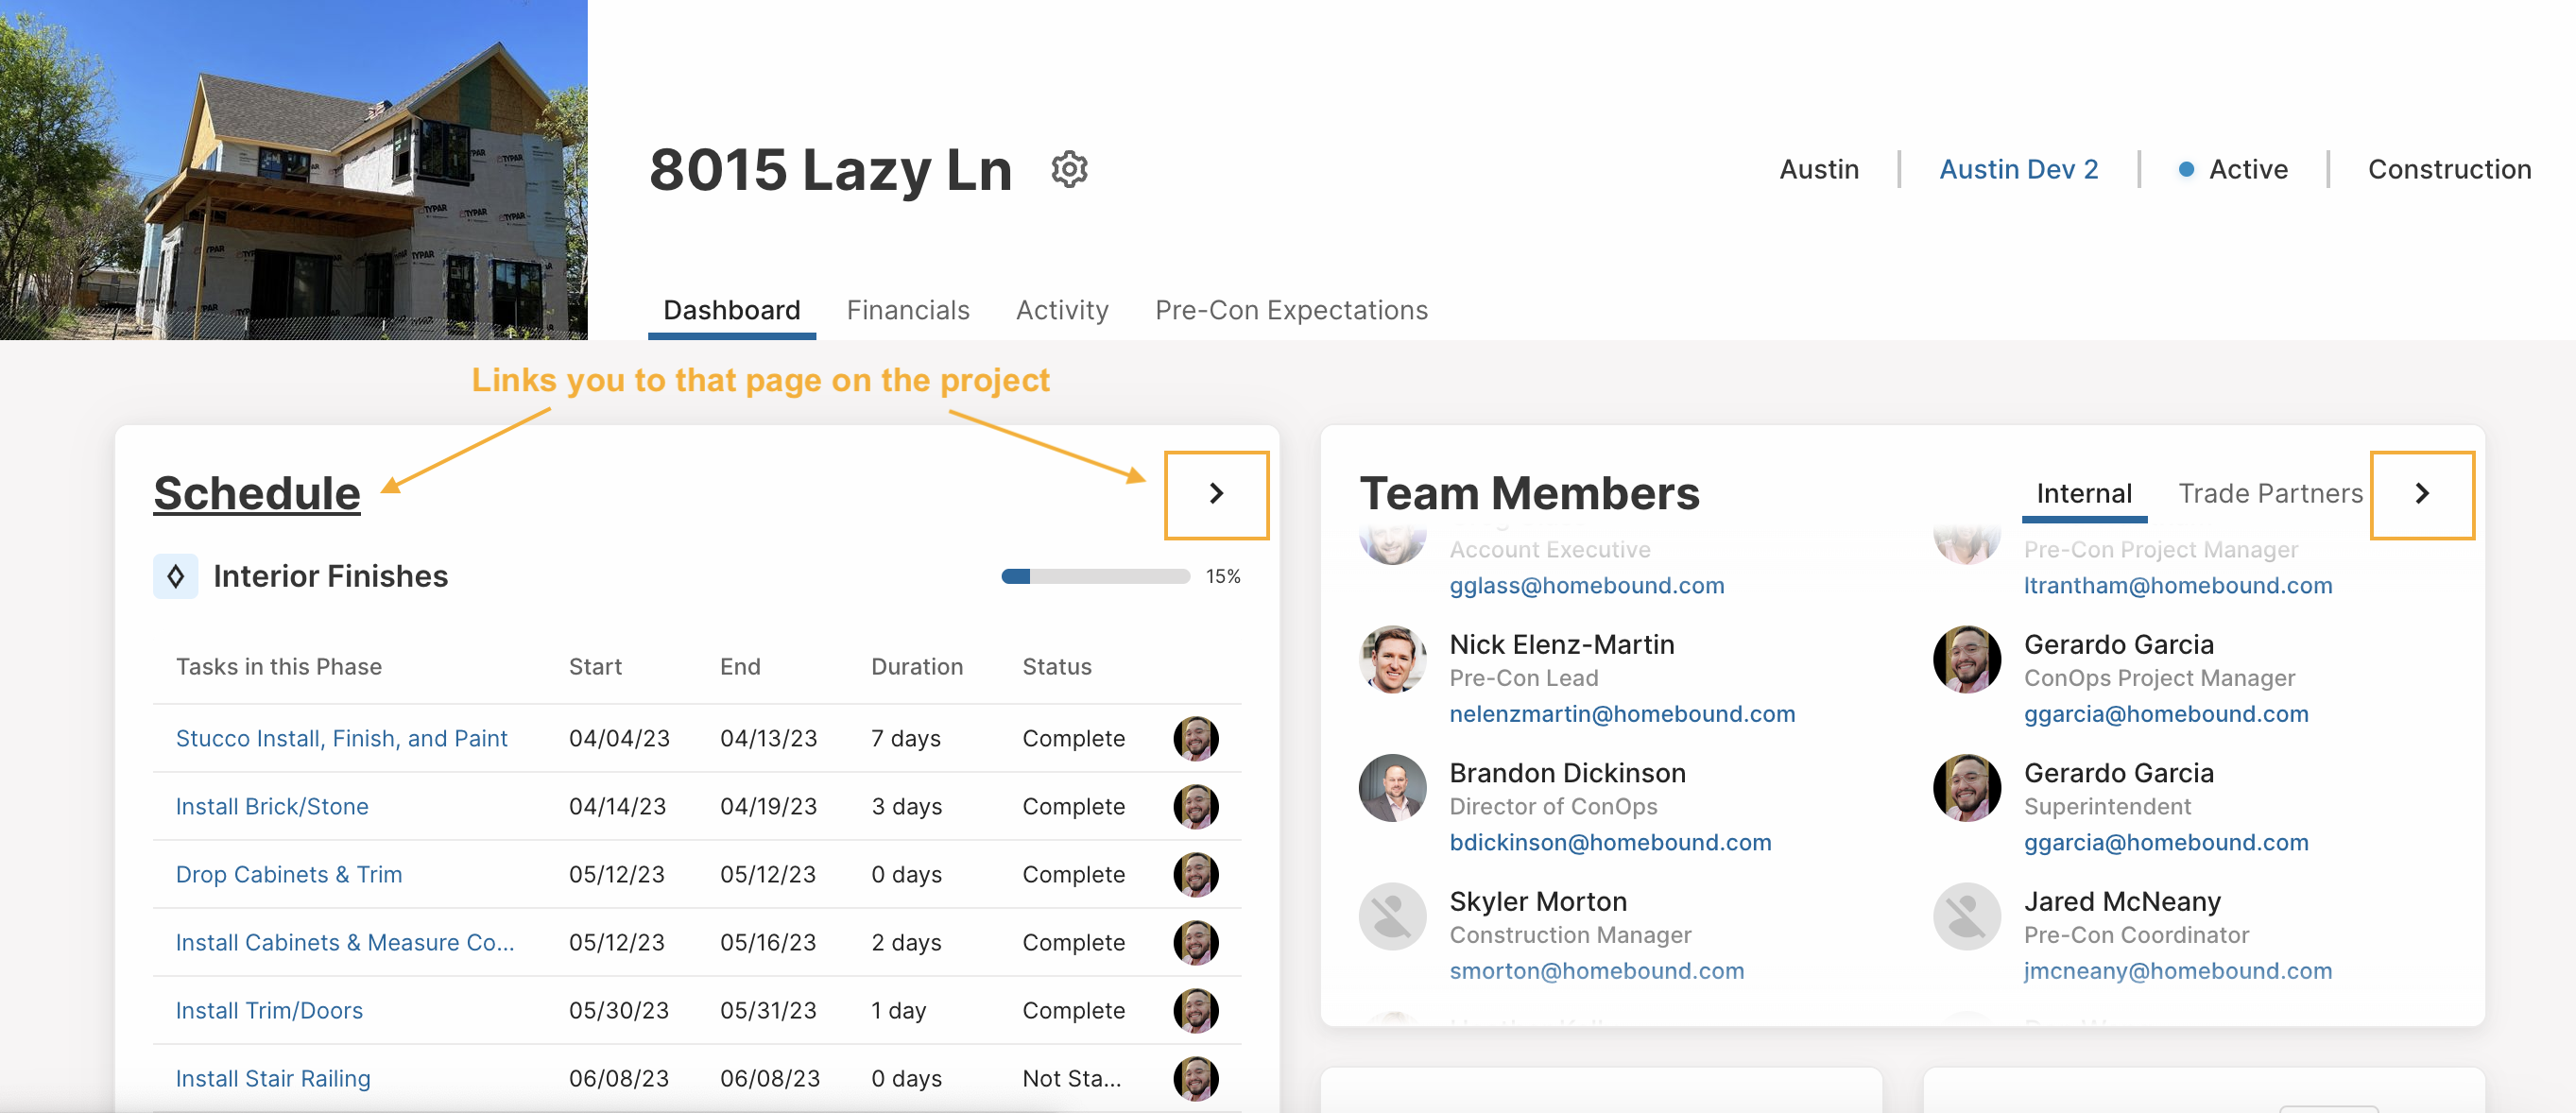
Task: Click Interior Finishes 15% progress bar
Action: click(x=1095, y=577)
